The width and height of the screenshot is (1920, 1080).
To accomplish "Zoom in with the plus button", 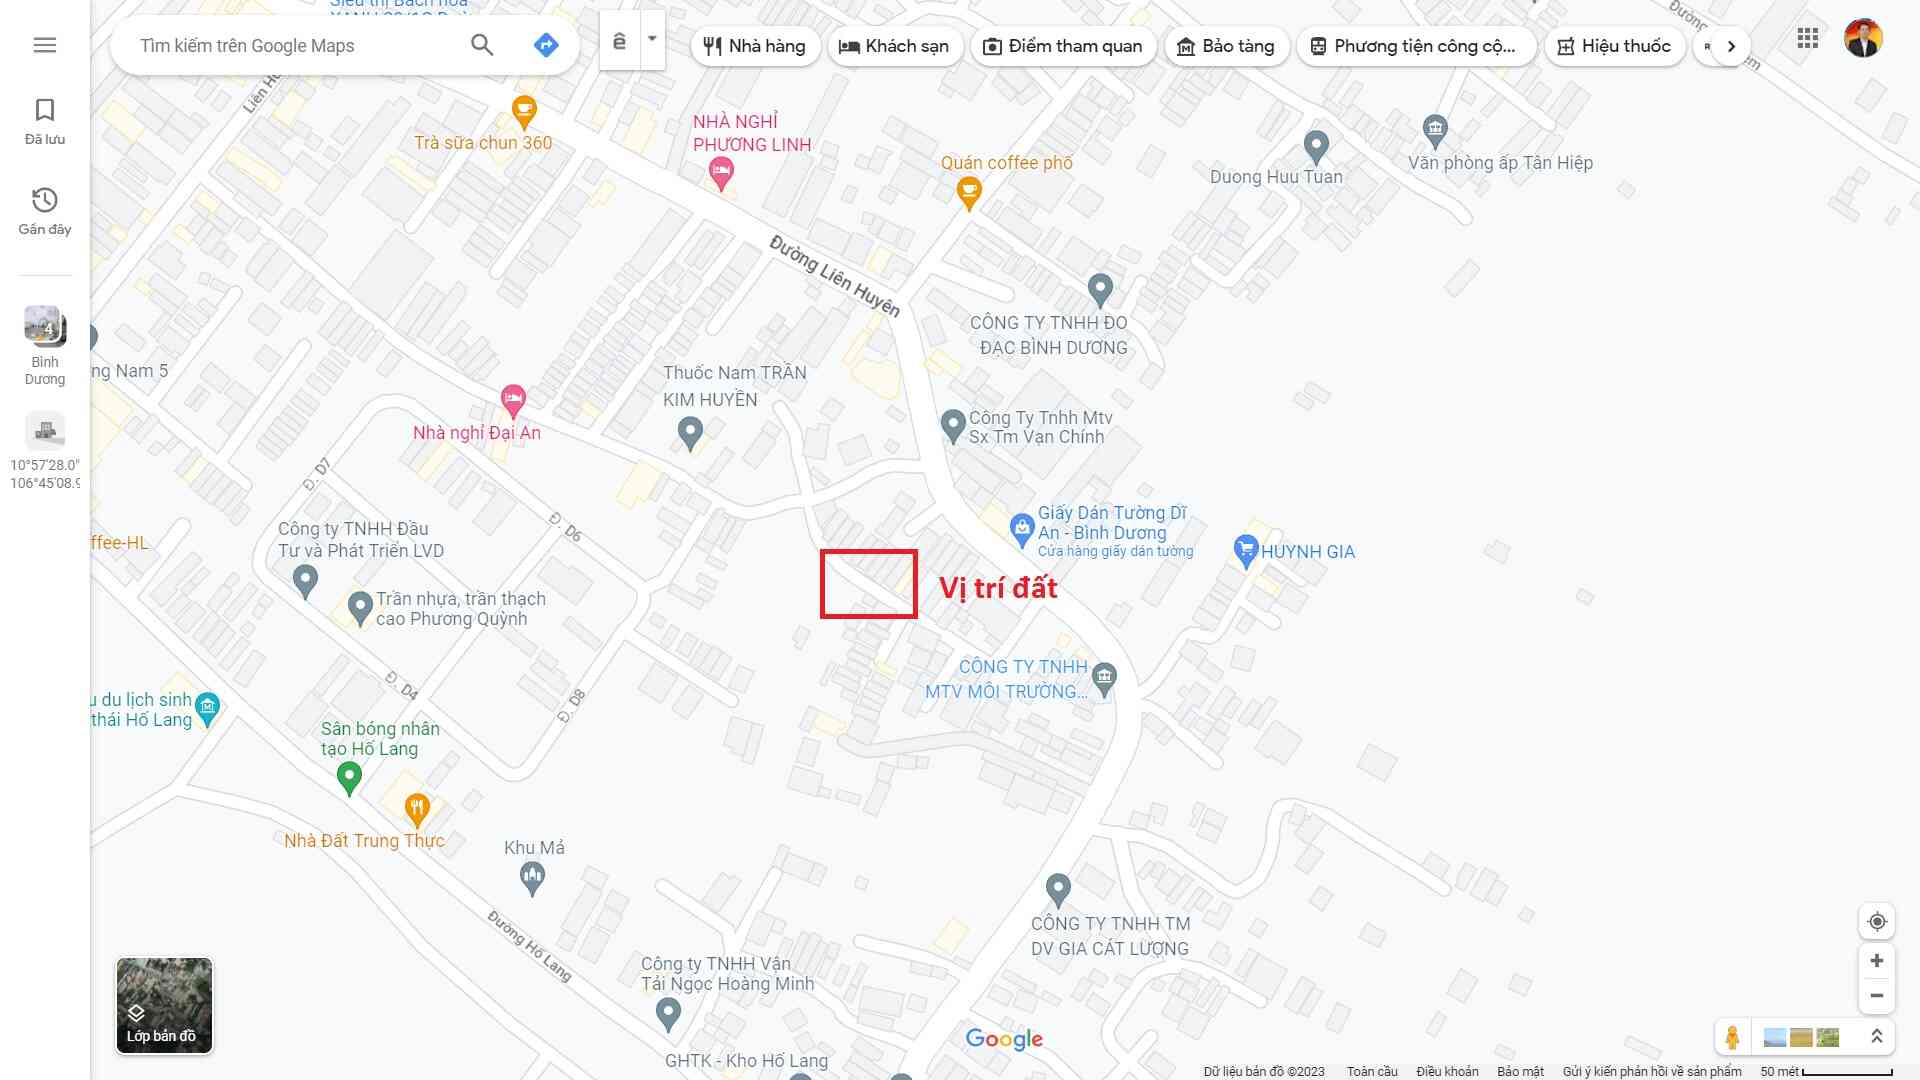I will point(1877,961).
